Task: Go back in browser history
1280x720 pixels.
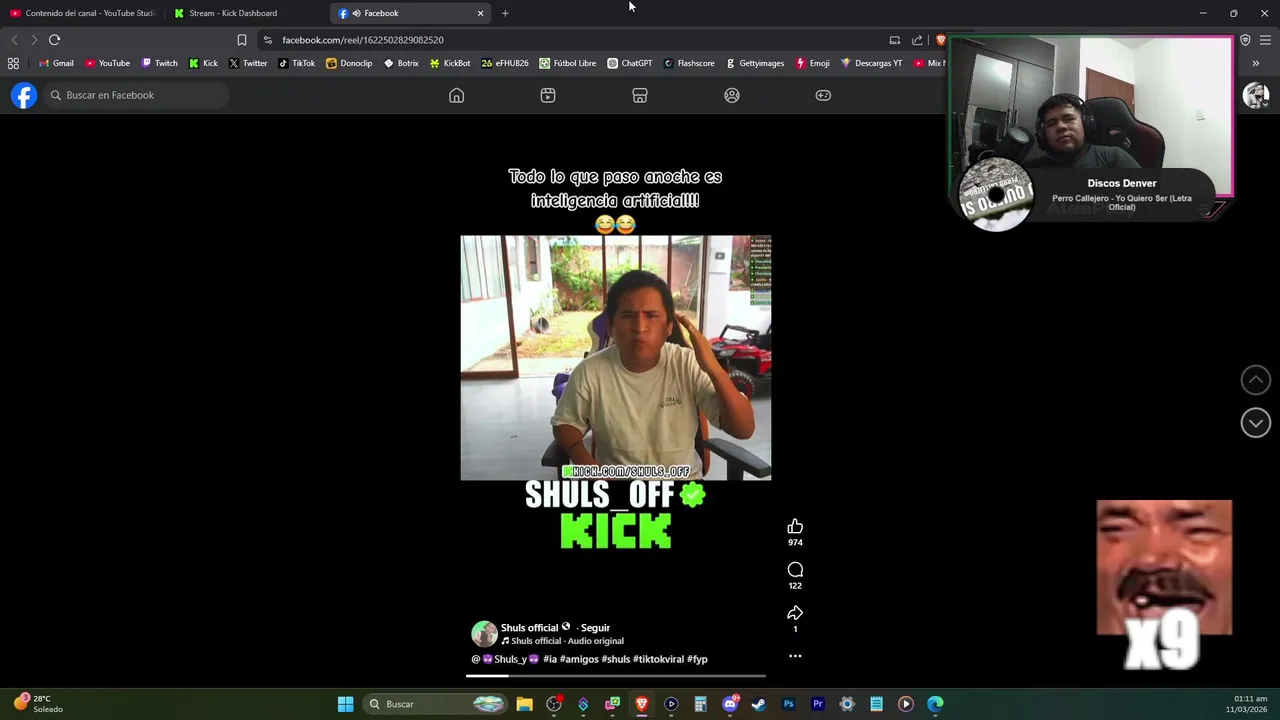Action: pos(14,40)
